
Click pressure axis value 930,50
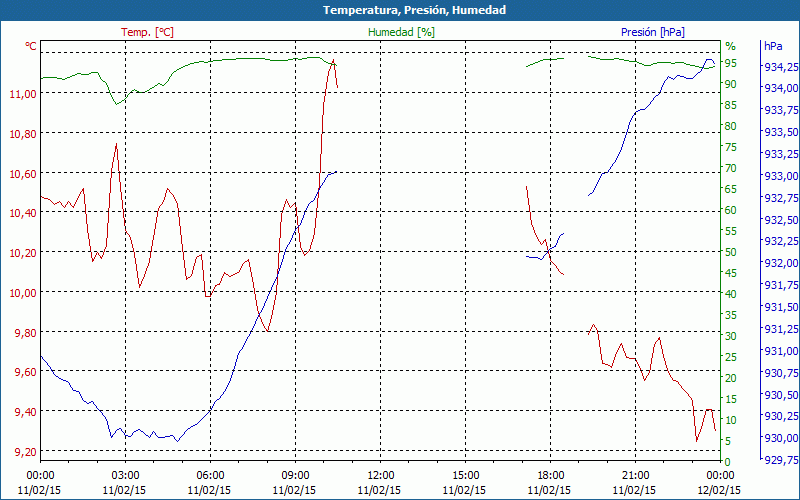pos(781,395)
